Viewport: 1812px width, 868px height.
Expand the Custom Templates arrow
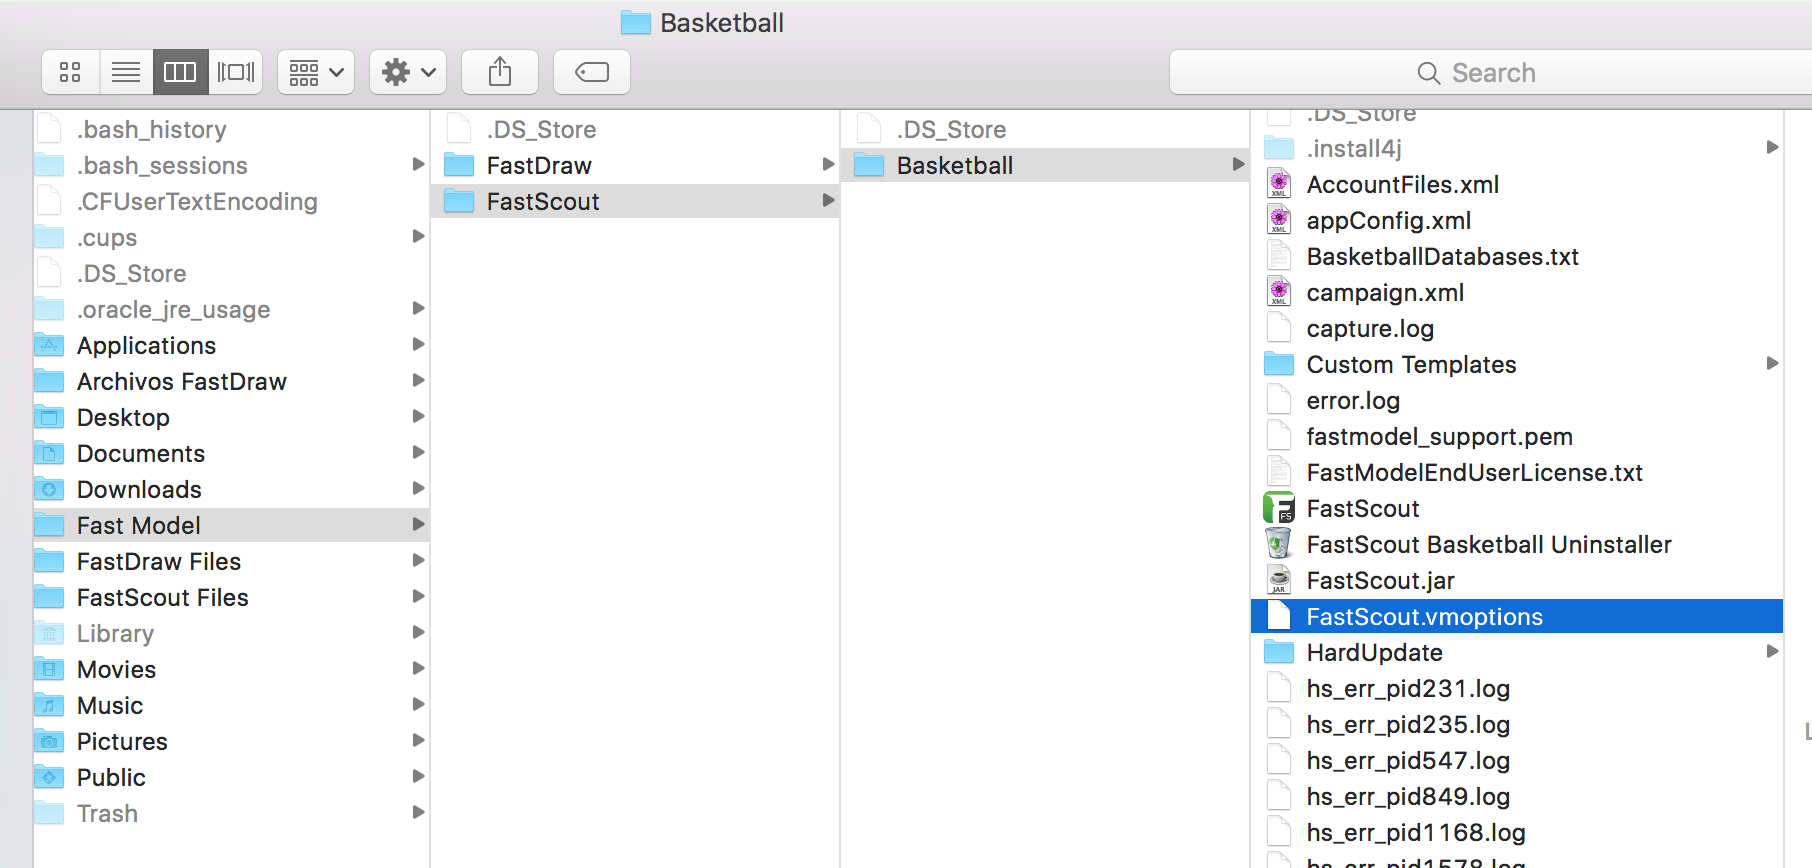(1773, 364)
